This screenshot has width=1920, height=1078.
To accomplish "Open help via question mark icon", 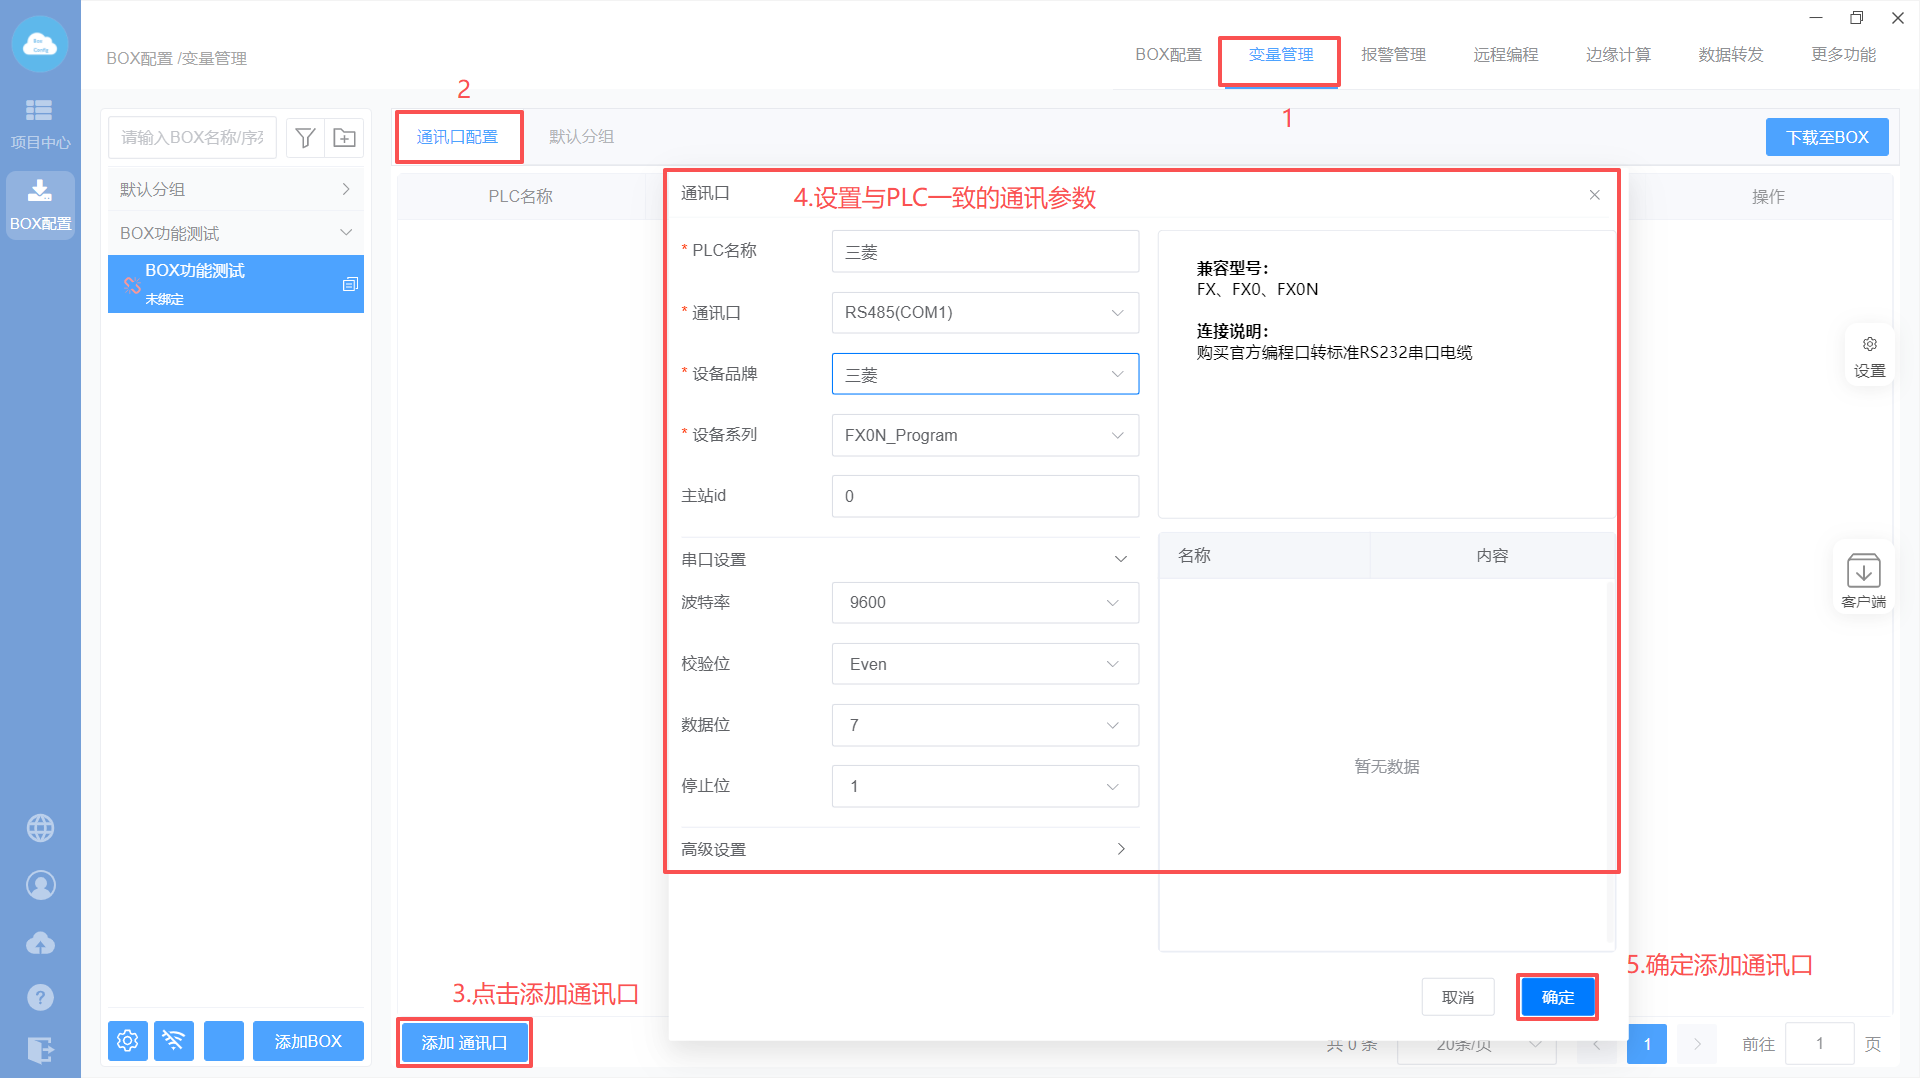I will tap(40, 997).
